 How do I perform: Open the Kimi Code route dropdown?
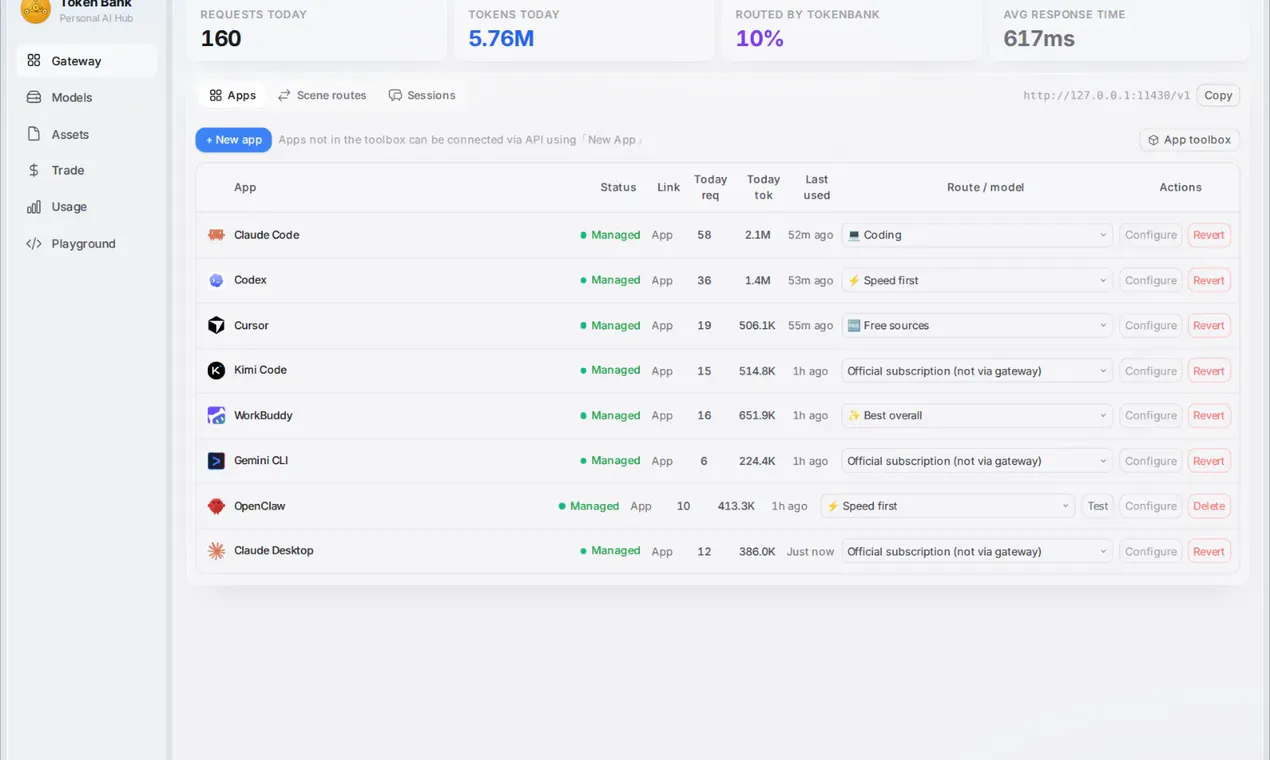977,371
